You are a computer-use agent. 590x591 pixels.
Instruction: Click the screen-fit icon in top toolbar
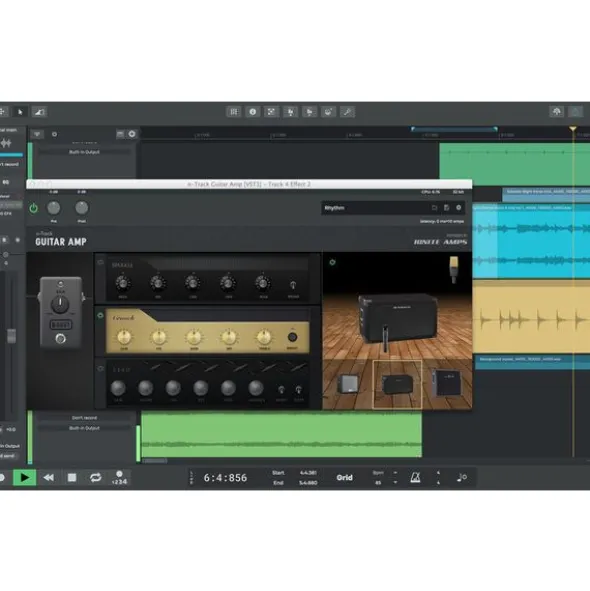pyautogui.click(x=271, y=112)
